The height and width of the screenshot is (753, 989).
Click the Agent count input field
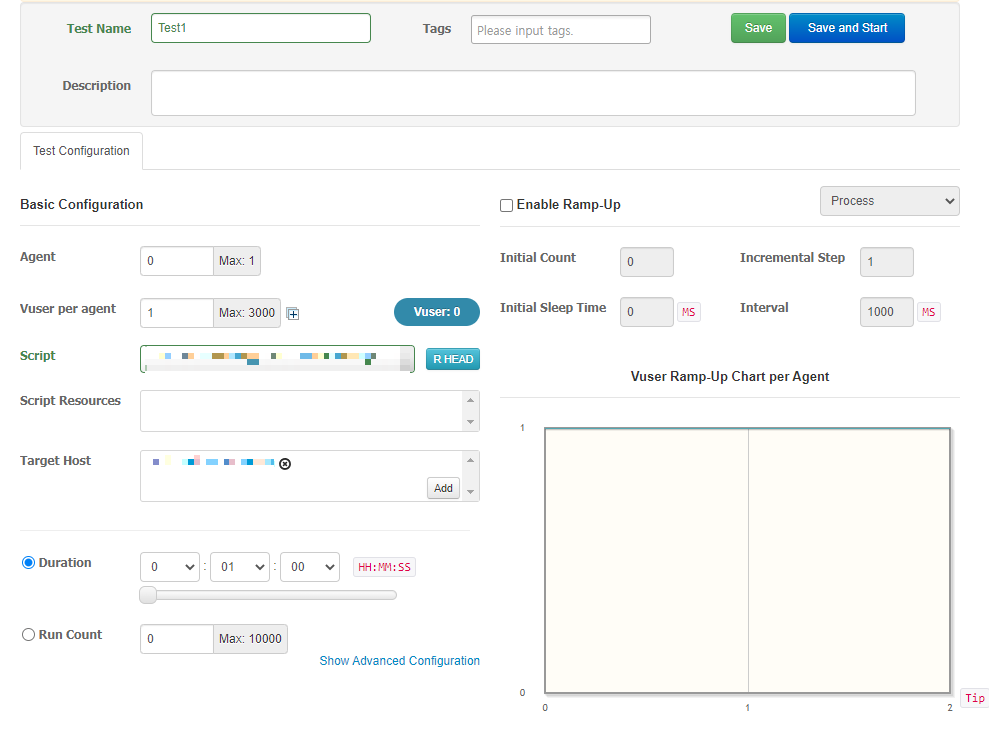point(177,261)
